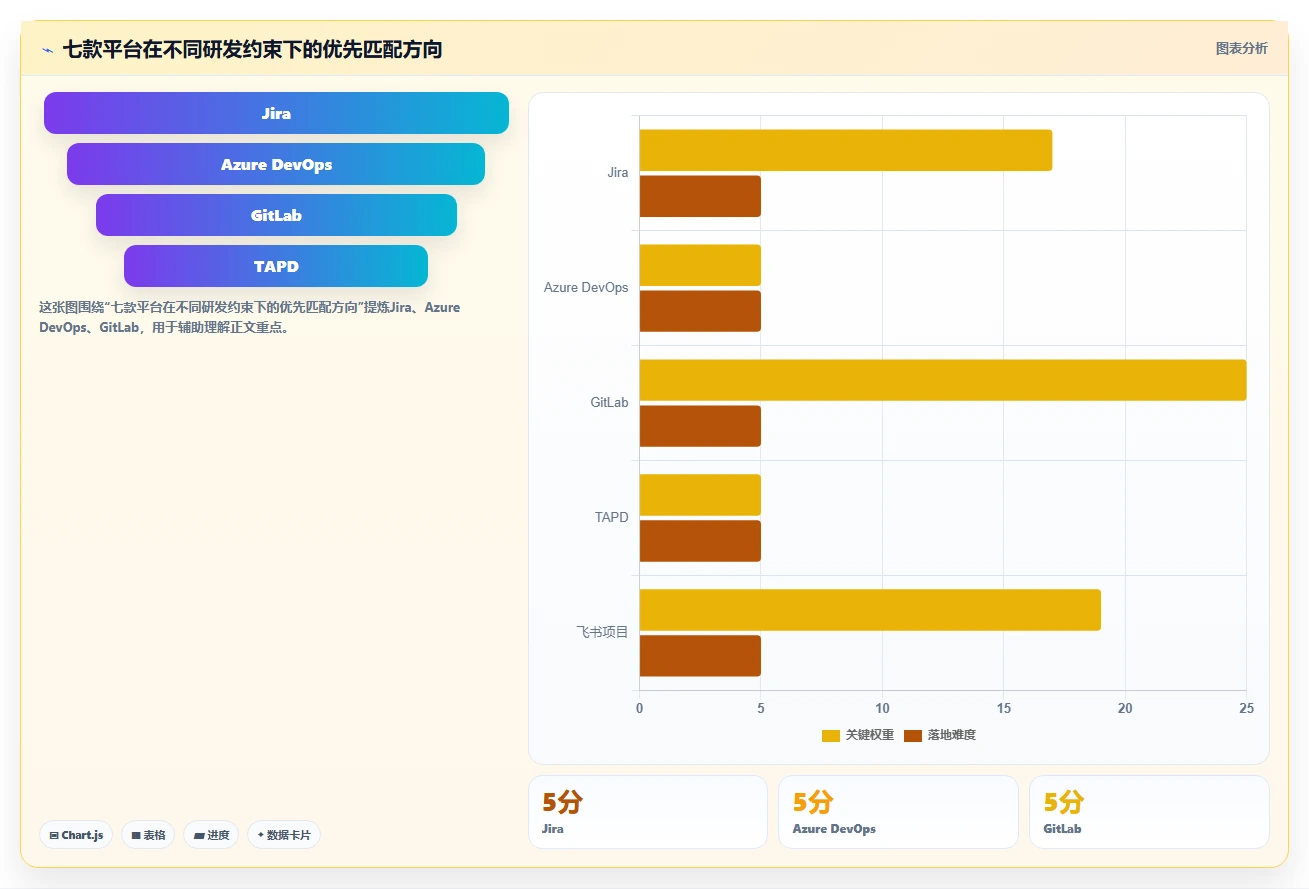Click the Jira y-axis label

pyautogui.click(x=618, y=172)
